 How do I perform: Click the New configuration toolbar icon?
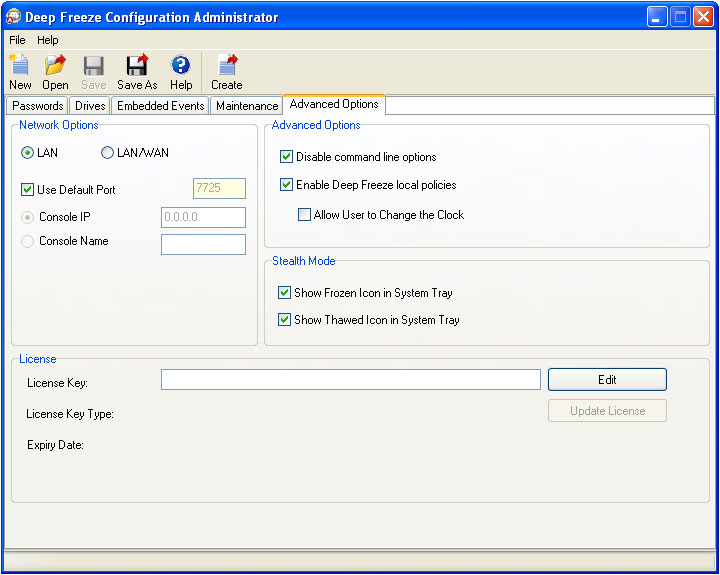pyautogui.click(x=20, y=65)
